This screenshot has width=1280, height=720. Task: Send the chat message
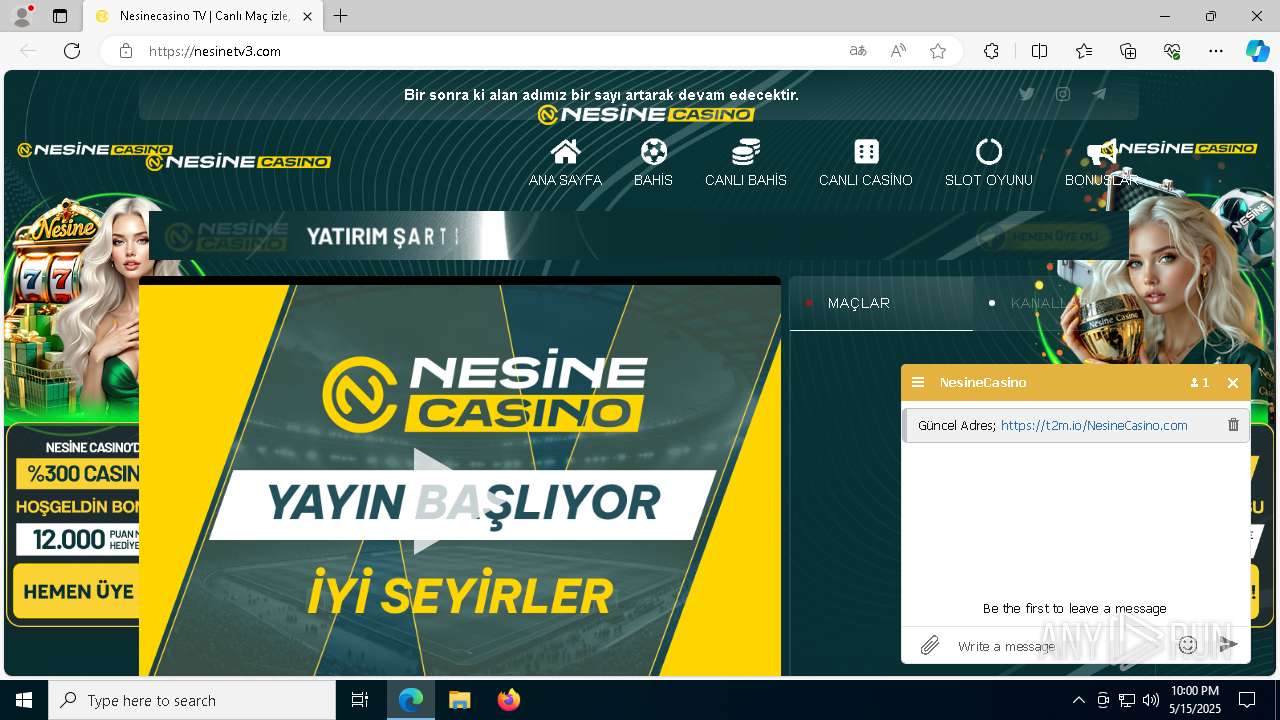pos(1228,646)
